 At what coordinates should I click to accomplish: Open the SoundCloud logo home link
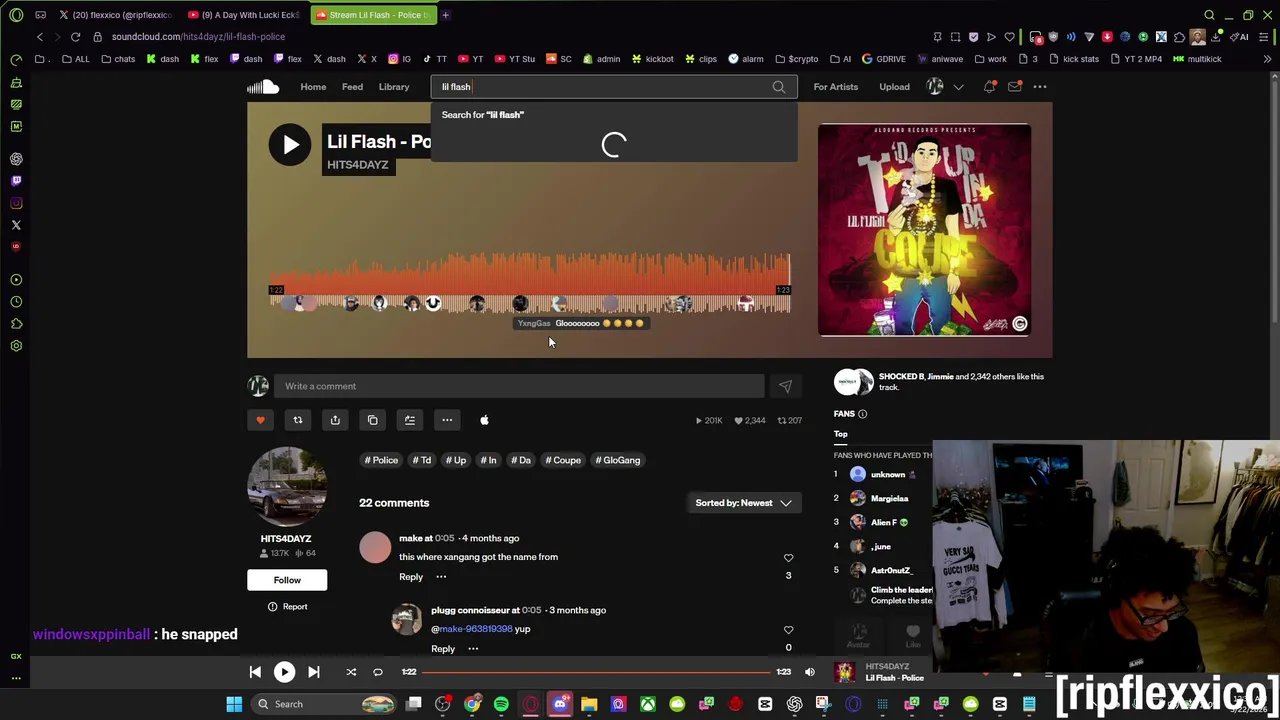point(263,87)
